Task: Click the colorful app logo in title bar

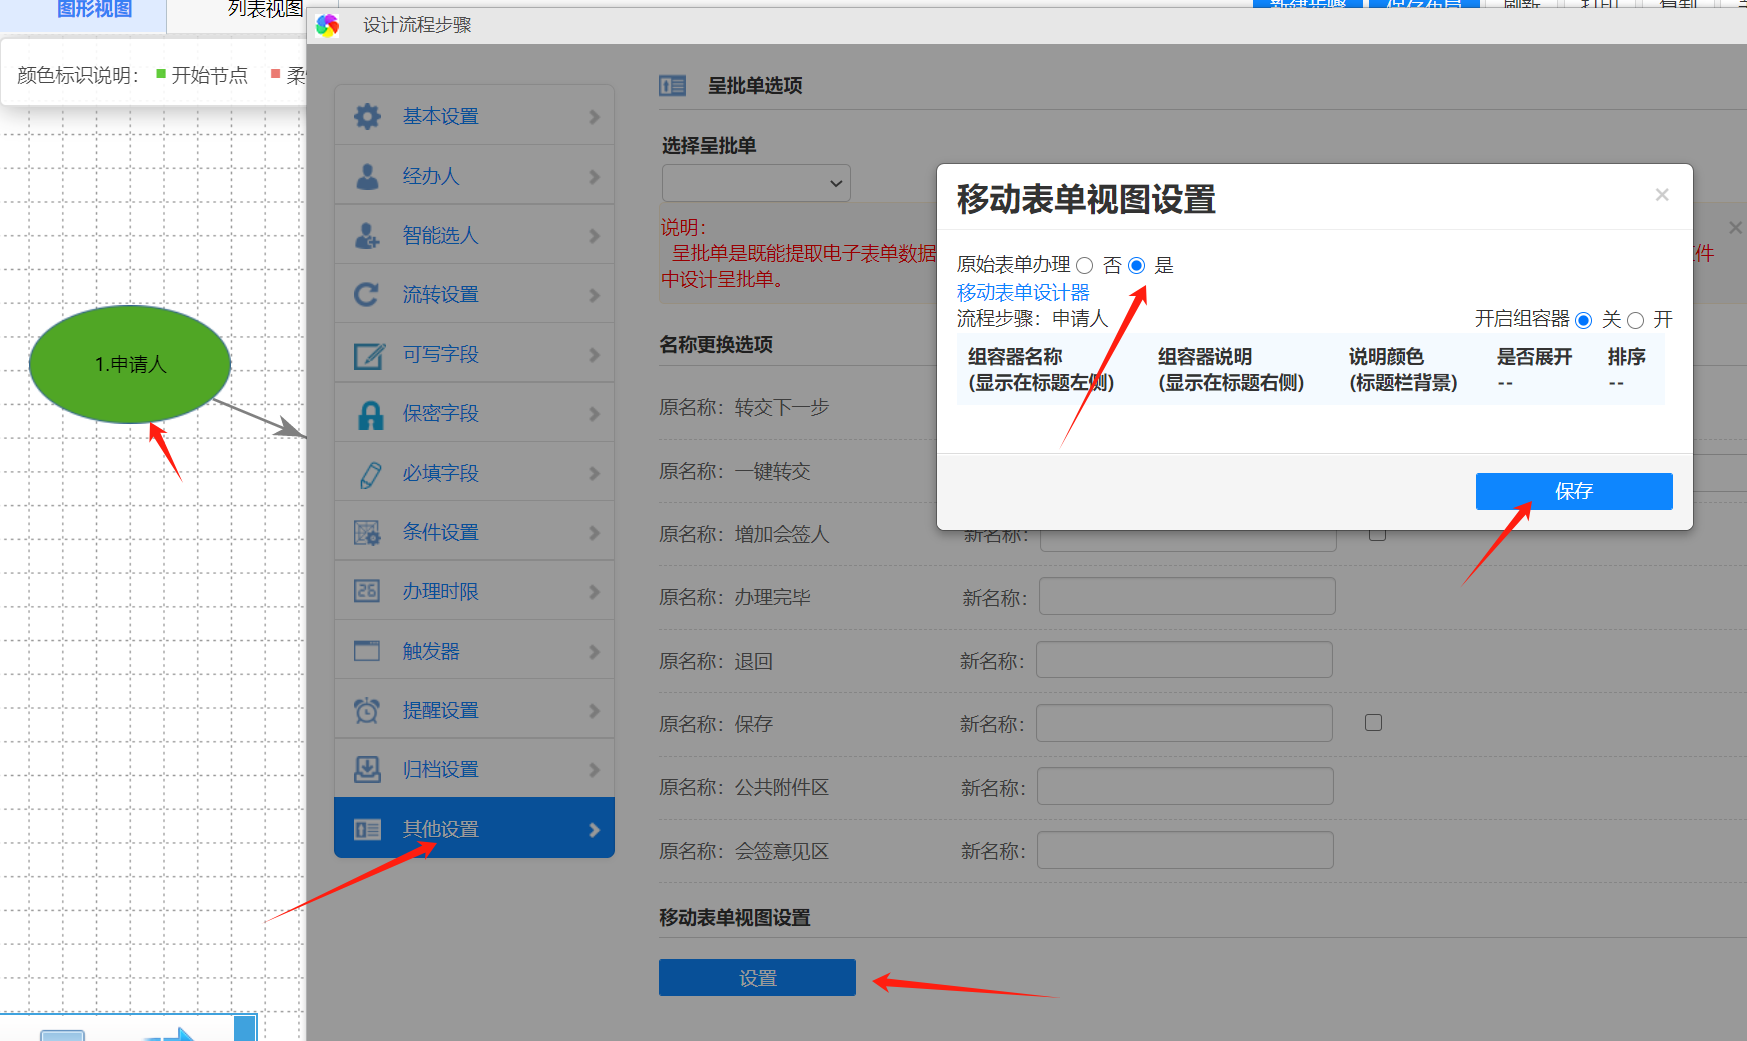Action: click(327, 25)
